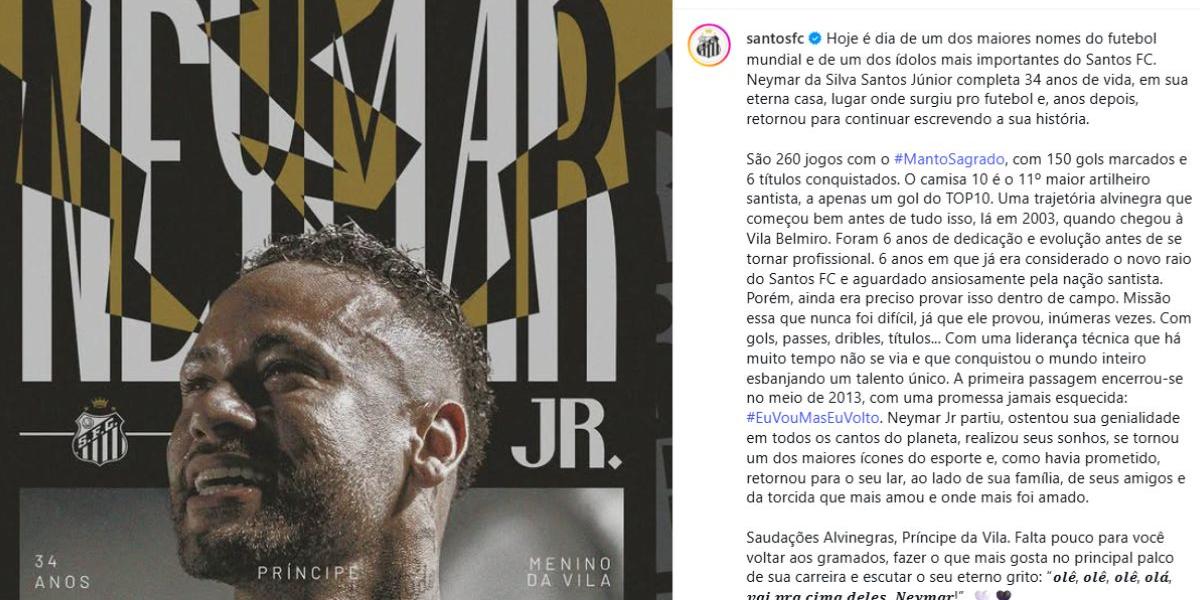Select the "MENINO DA VILA" label
This screenshot has height=600, width=1200.
[x=568, y=571]
